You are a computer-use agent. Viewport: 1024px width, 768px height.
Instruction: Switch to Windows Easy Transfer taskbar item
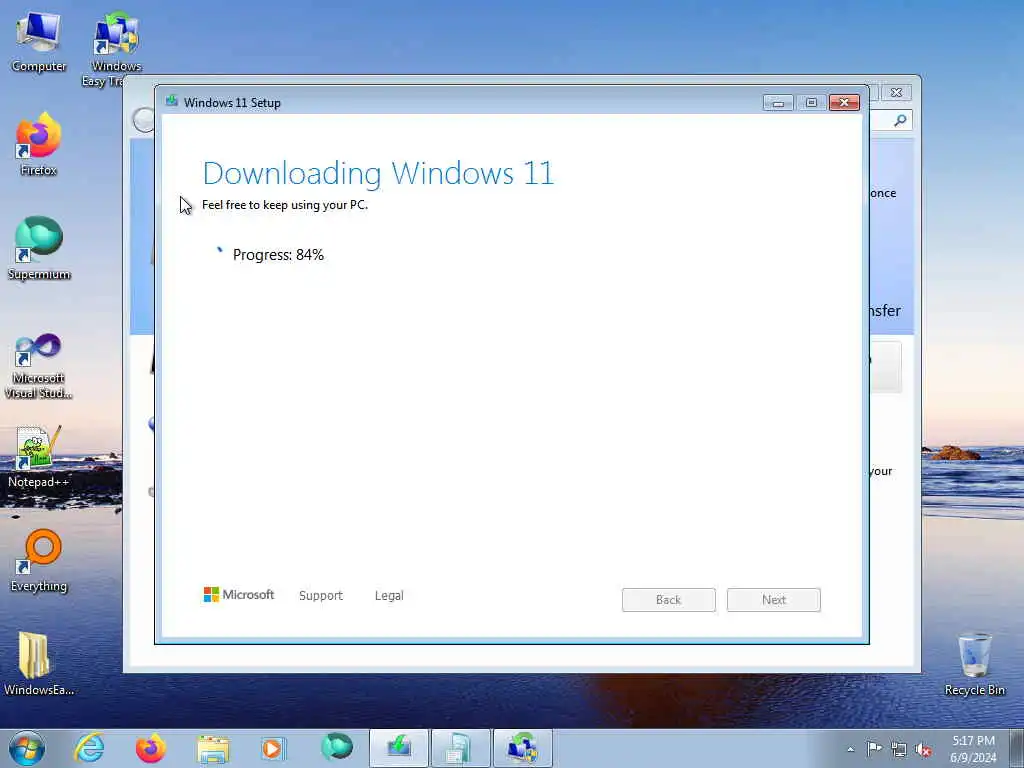coord(522,748)
